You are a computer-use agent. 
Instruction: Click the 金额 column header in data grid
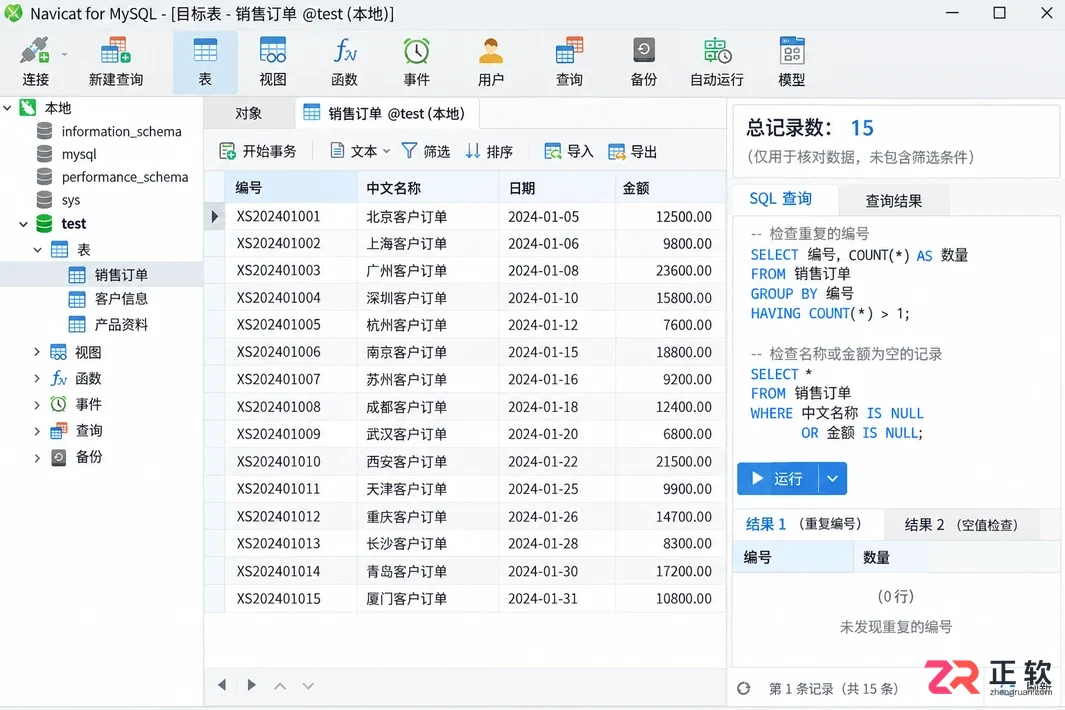click(x=670, y=188)
